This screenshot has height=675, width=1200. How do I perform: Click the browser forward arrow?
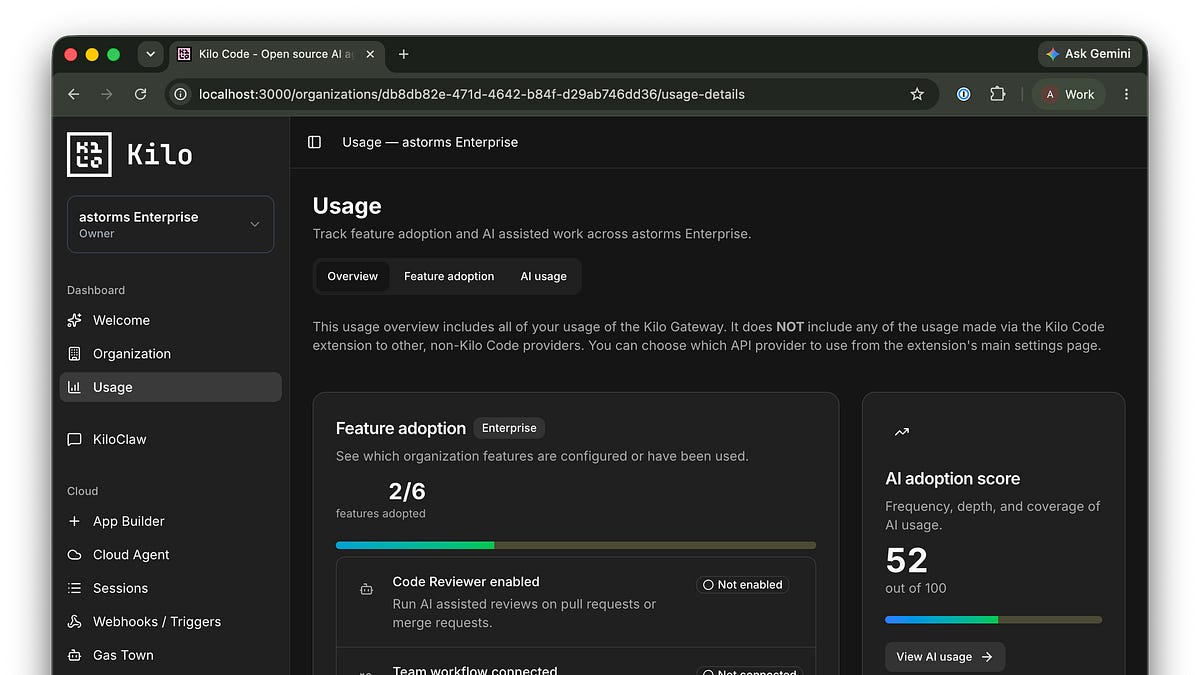(x=107, y=94)
